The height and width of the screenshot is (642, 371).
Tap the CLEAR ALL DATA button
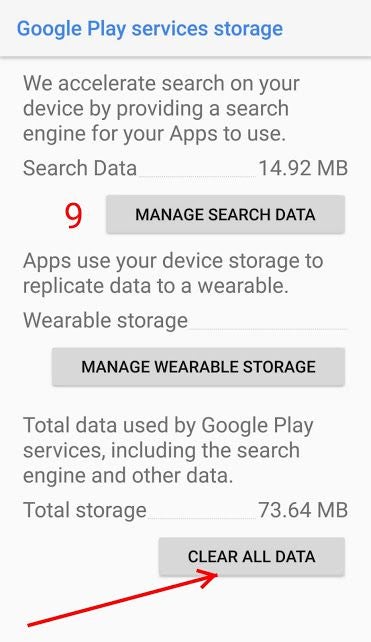point(252,556)
